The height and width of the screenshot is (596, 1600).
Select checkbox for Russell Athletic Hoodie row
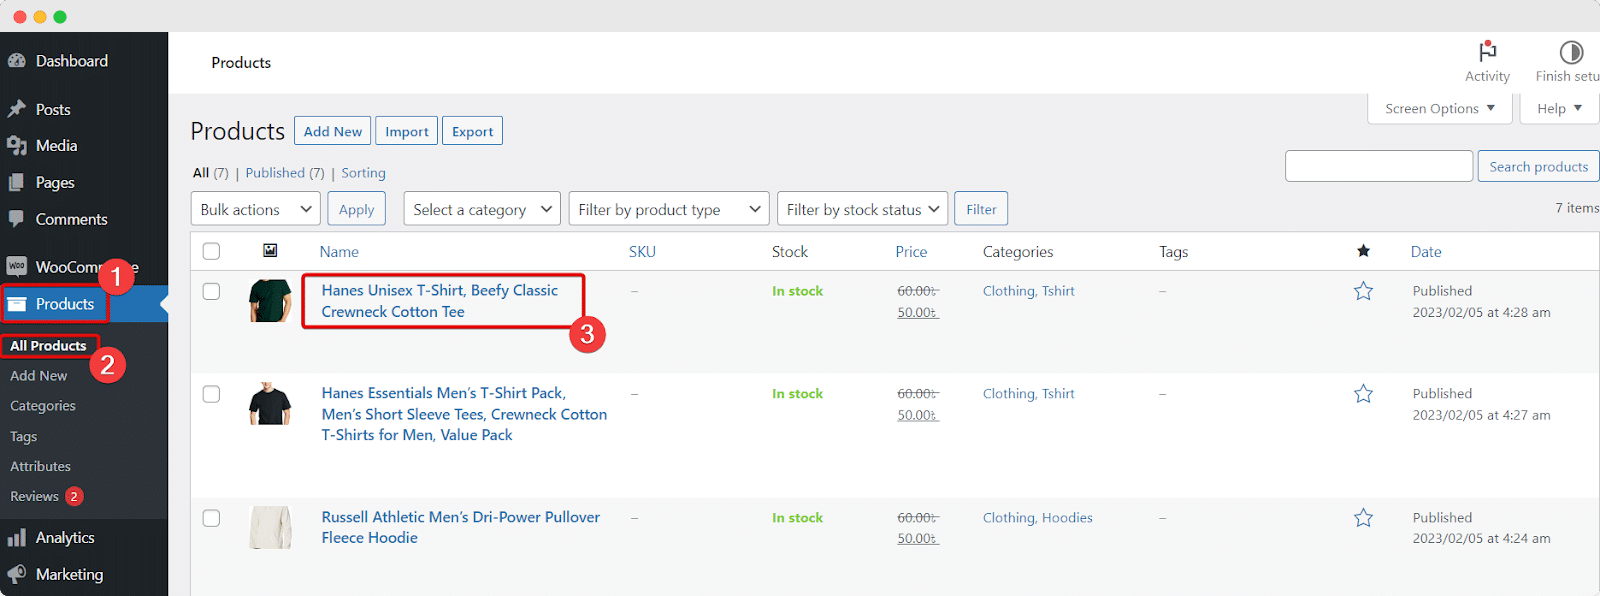pyautogui.click(x=211, y=518)
